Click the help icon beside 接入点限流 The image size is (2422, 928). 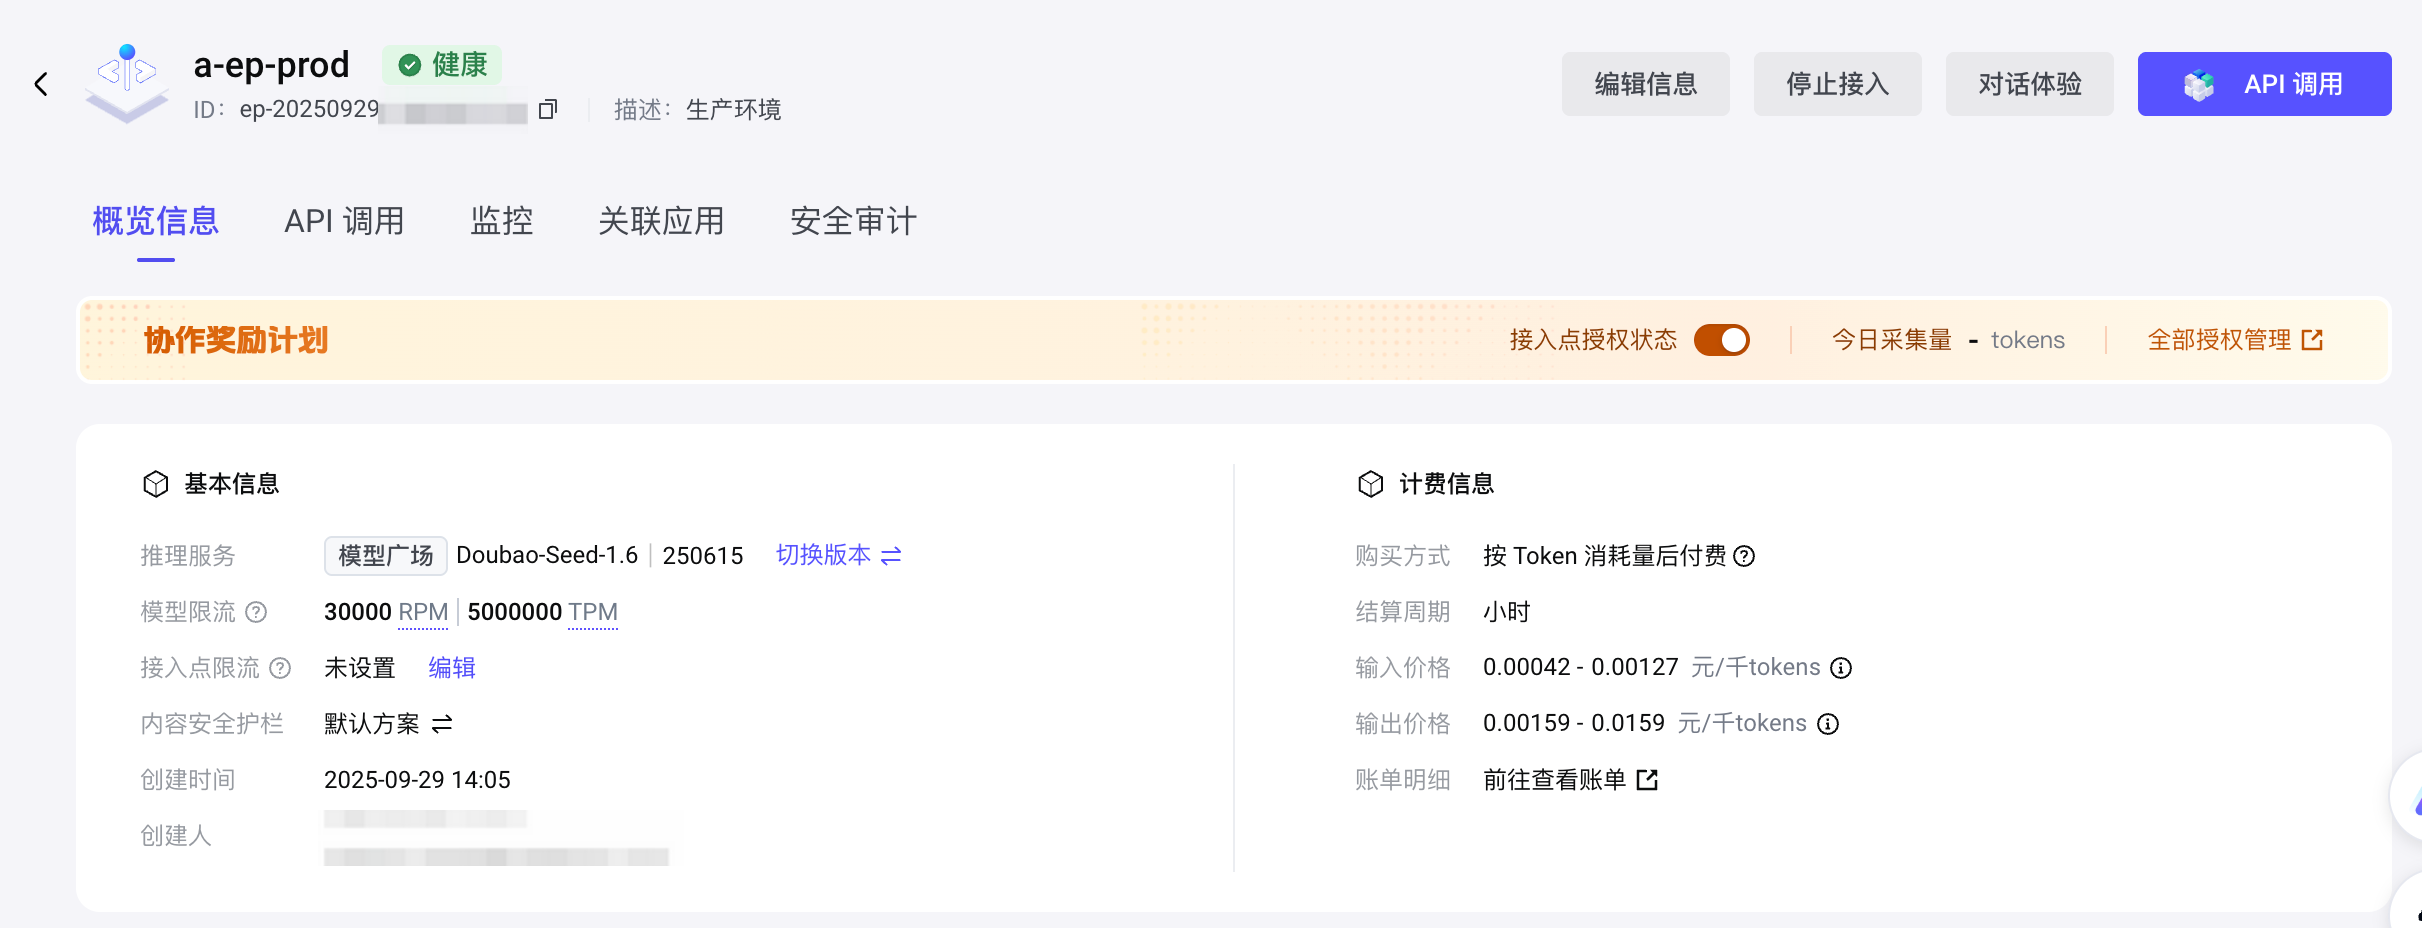coord(280,668)
